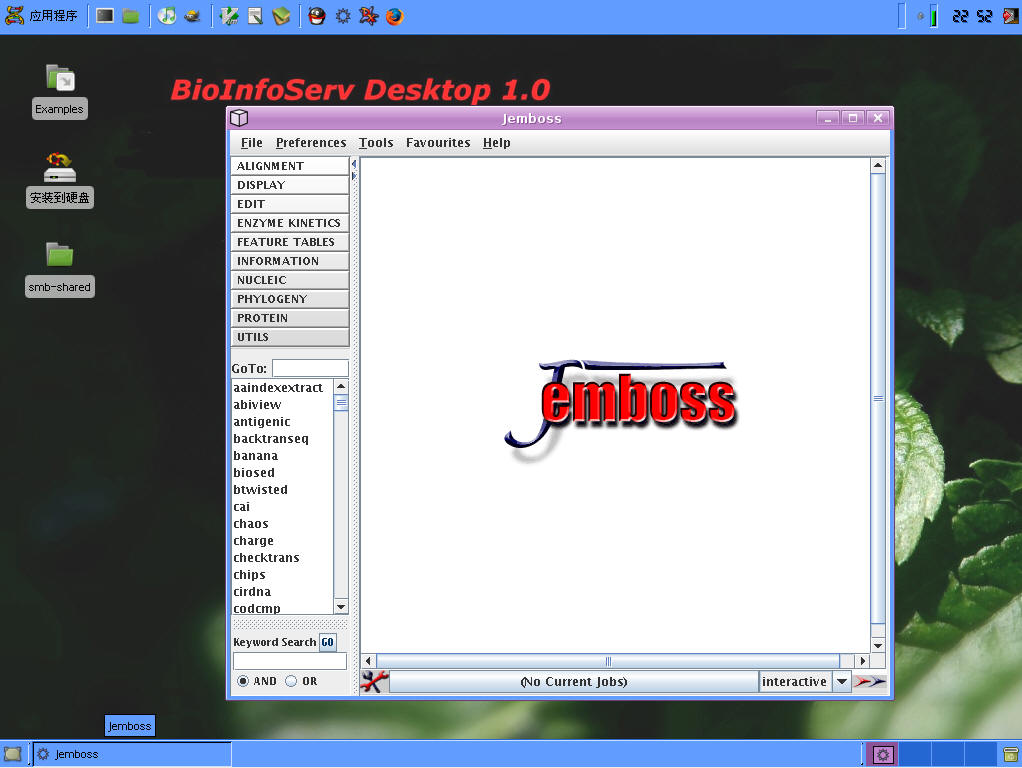1022x768 pixels.
Task: Click Jemboss task in bottom taskbar
Action: 132,754
